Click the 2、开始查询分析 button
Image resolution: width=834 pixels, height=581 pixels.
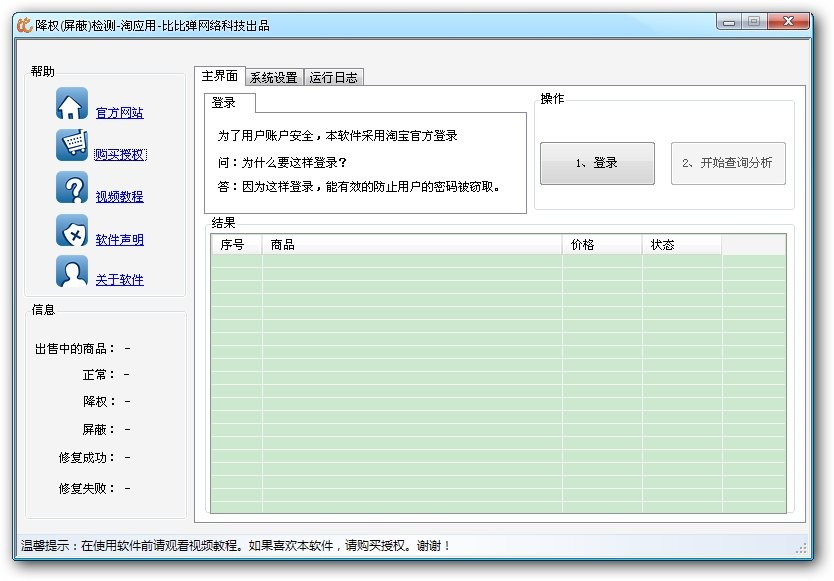point(728,163)
